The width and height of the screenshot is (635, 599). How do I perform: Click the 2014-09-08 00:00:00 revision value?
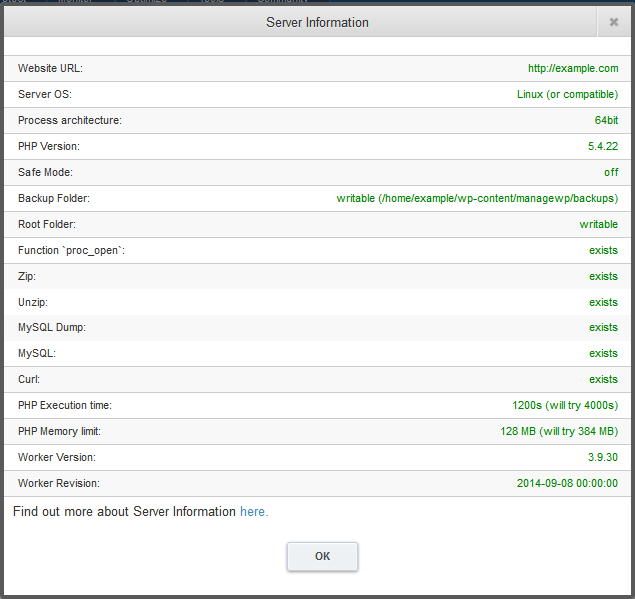tap(567, 483)
